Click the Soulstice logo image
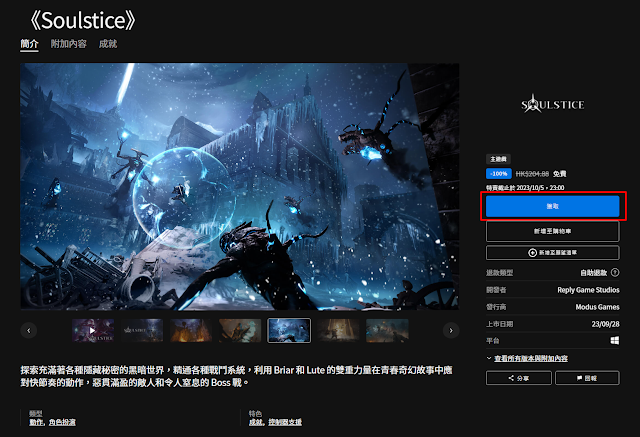The width and height of the screenshot is (640, 437). click(x=552, y=104)
